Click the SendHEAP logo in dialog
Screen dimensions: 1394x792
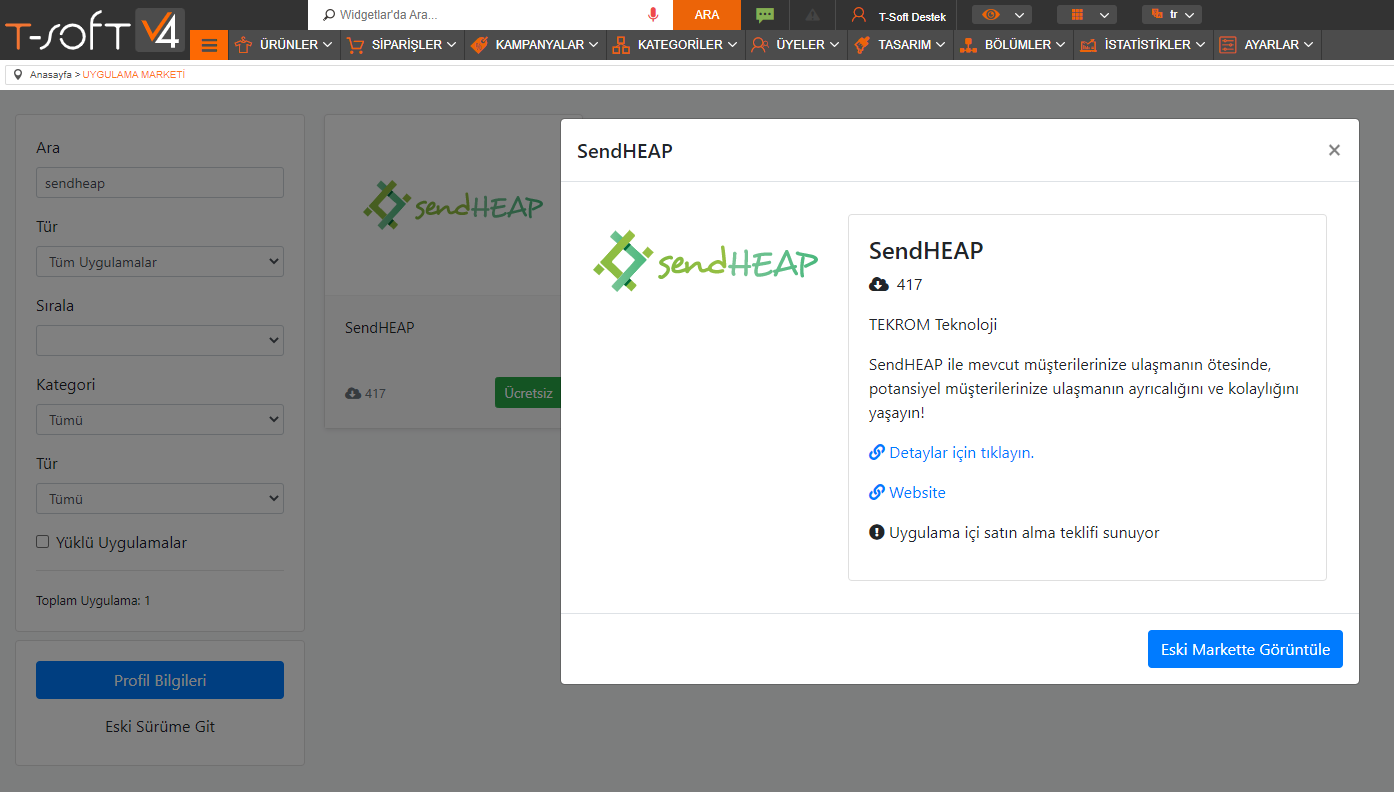pos(706,261)
